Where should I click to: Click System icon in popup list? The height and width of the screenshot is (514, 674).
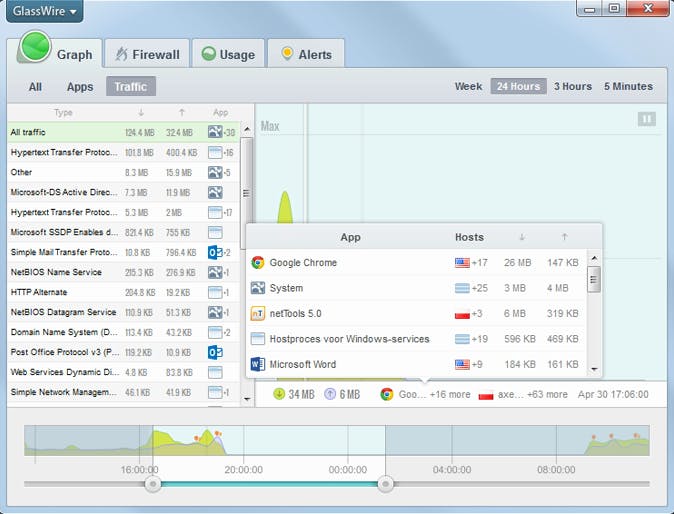(257, 288)
